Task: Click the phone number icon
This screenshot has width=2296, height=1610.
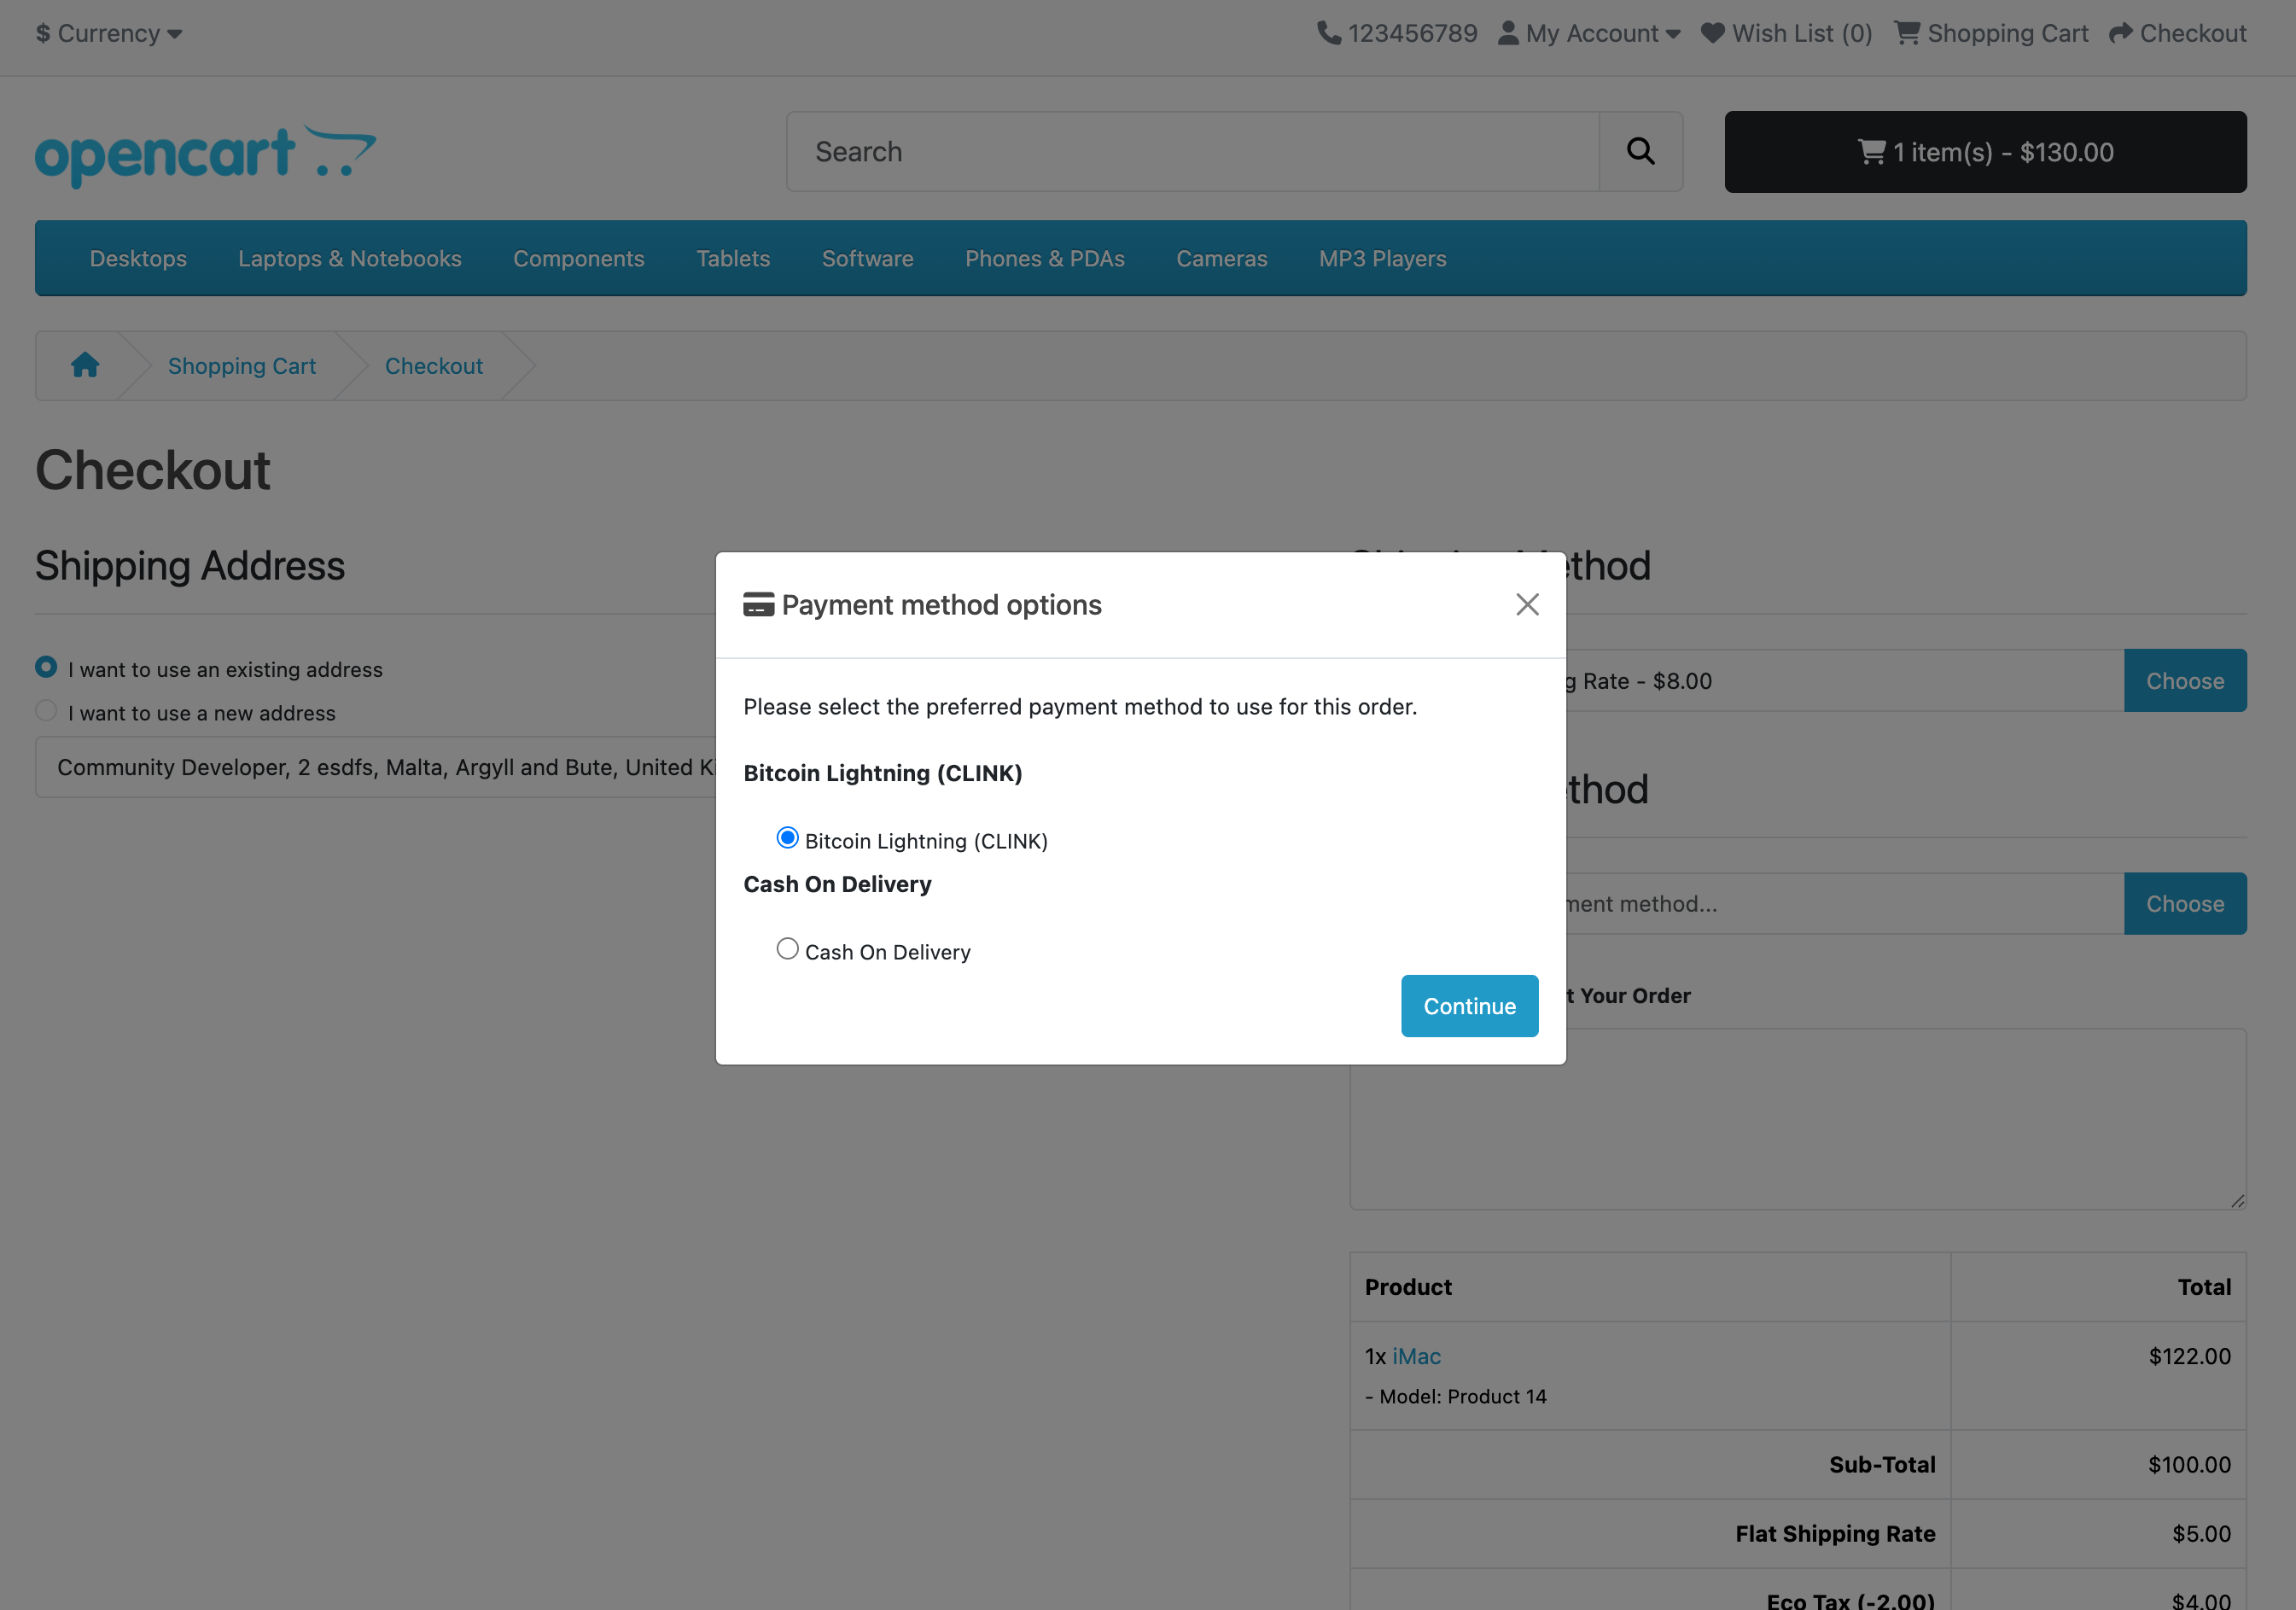Action: tap(1328, 33)
